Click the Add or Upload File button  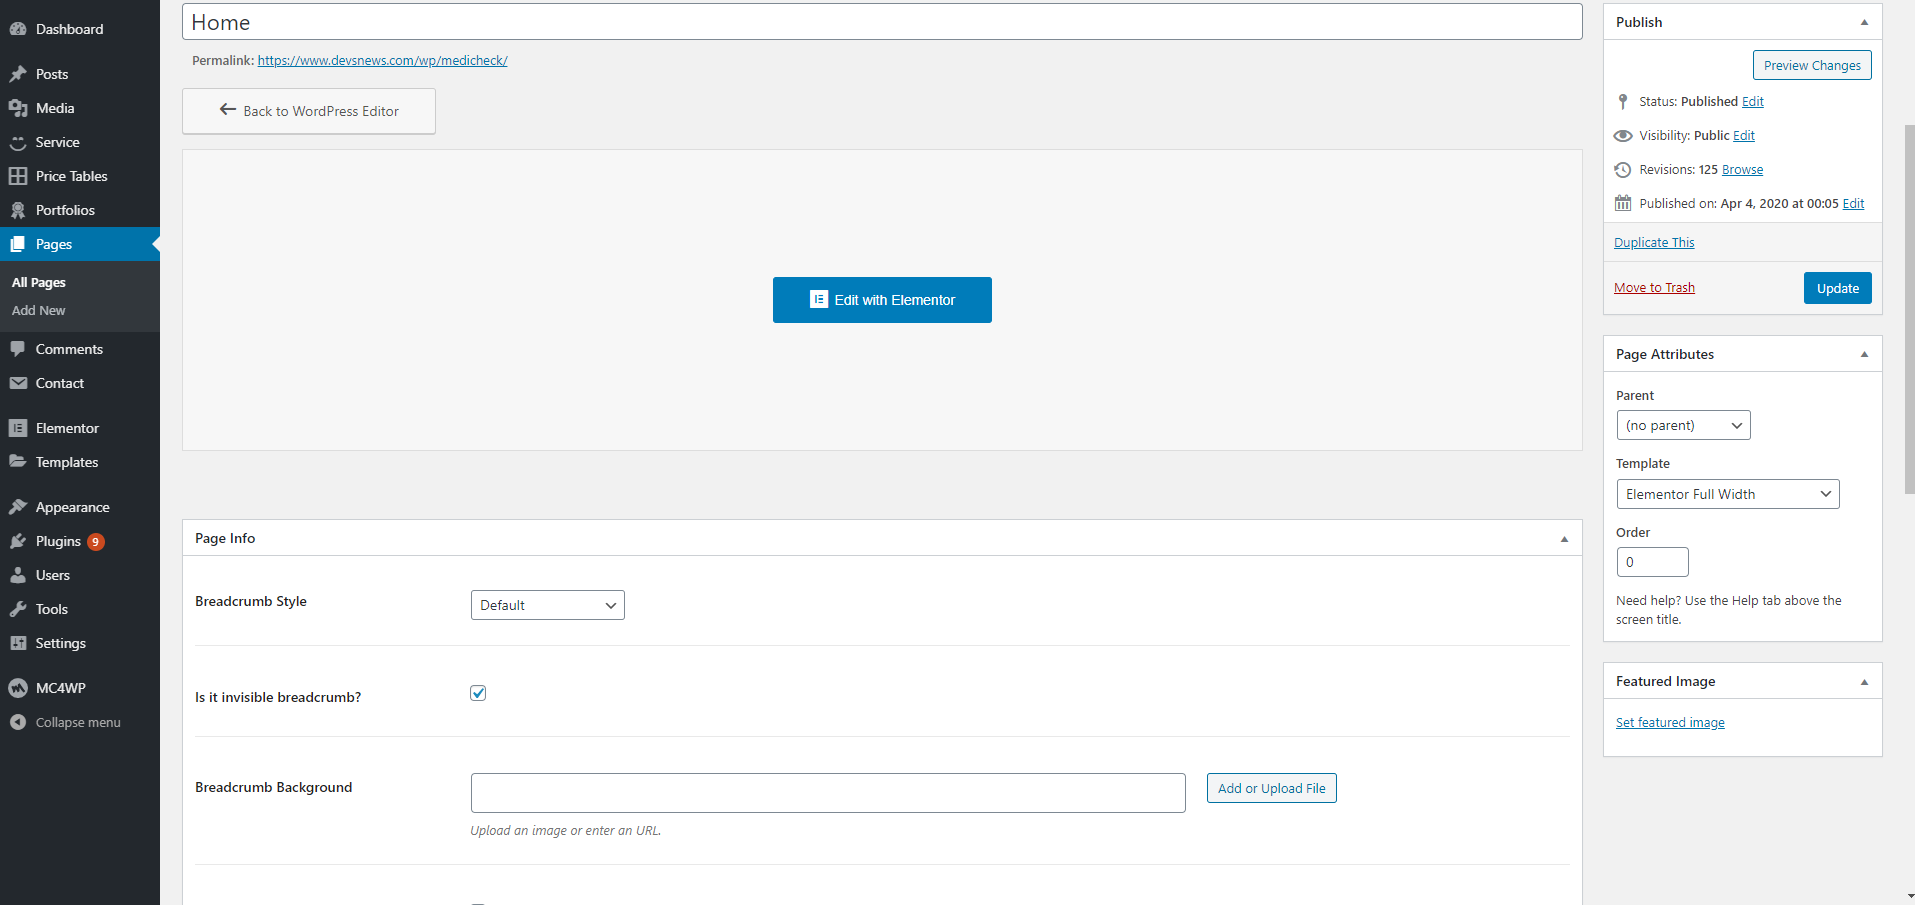click(1271, 788)
